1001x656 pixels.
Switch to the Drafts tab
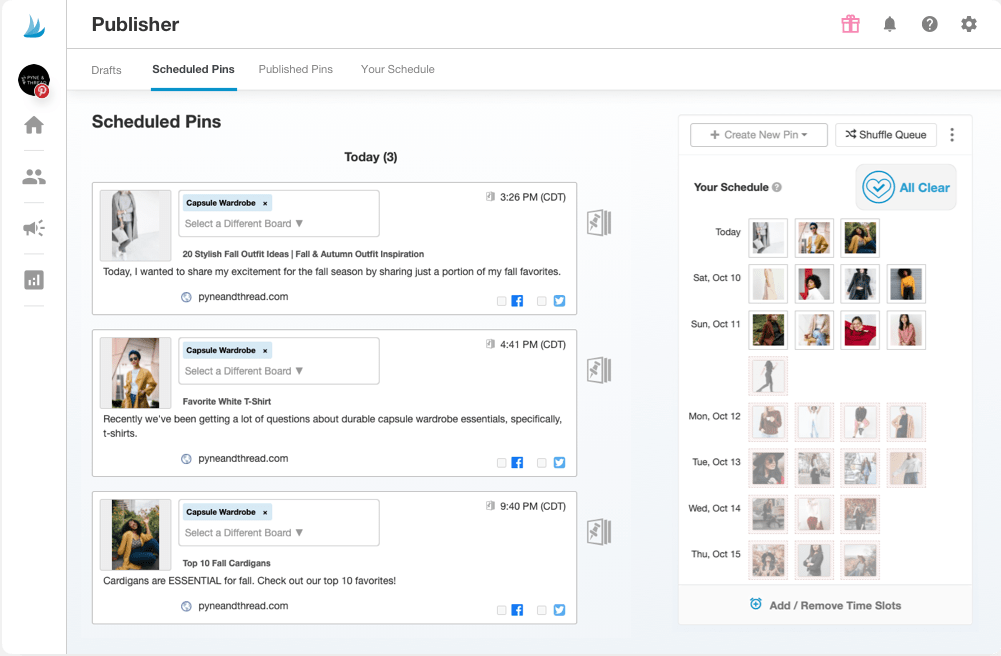click(106, 70)
